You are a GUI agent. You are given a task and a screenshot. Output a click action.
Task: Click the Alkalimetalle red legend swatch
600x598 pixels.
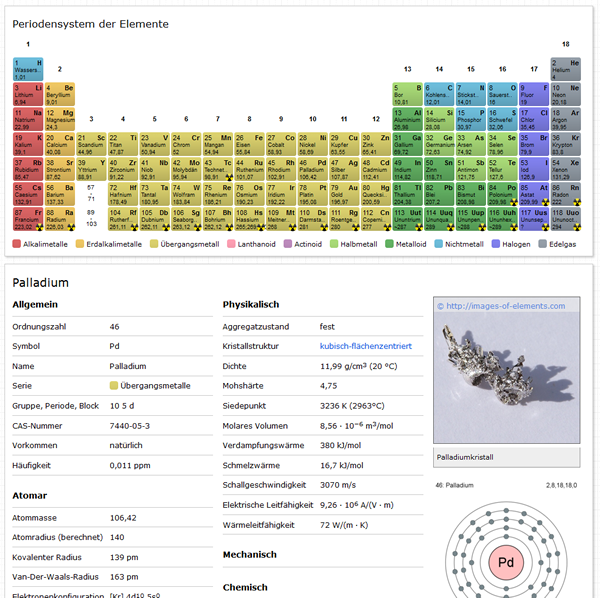[16, 244]
